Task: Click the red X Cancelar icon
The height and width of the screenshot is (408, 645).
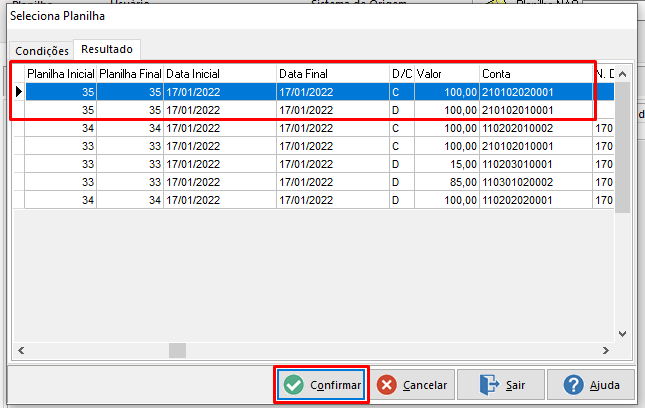Action: 386,385
